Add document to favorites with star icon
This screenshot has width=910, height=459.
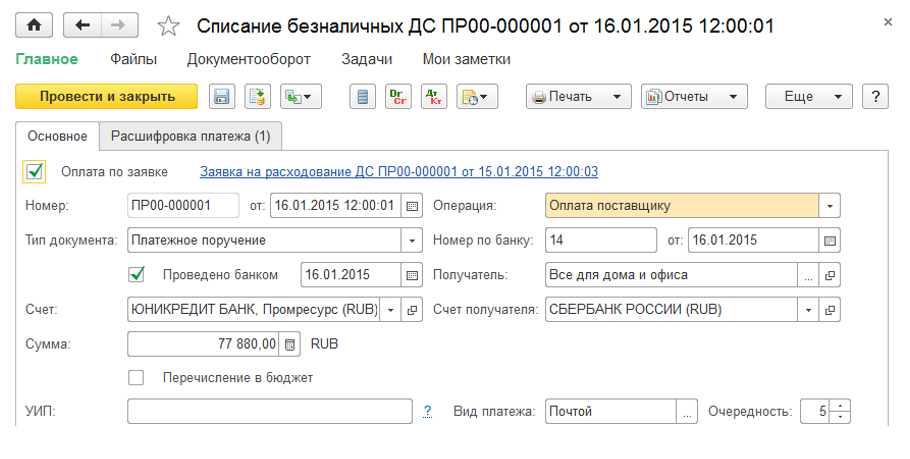click(x=169, y=26)
